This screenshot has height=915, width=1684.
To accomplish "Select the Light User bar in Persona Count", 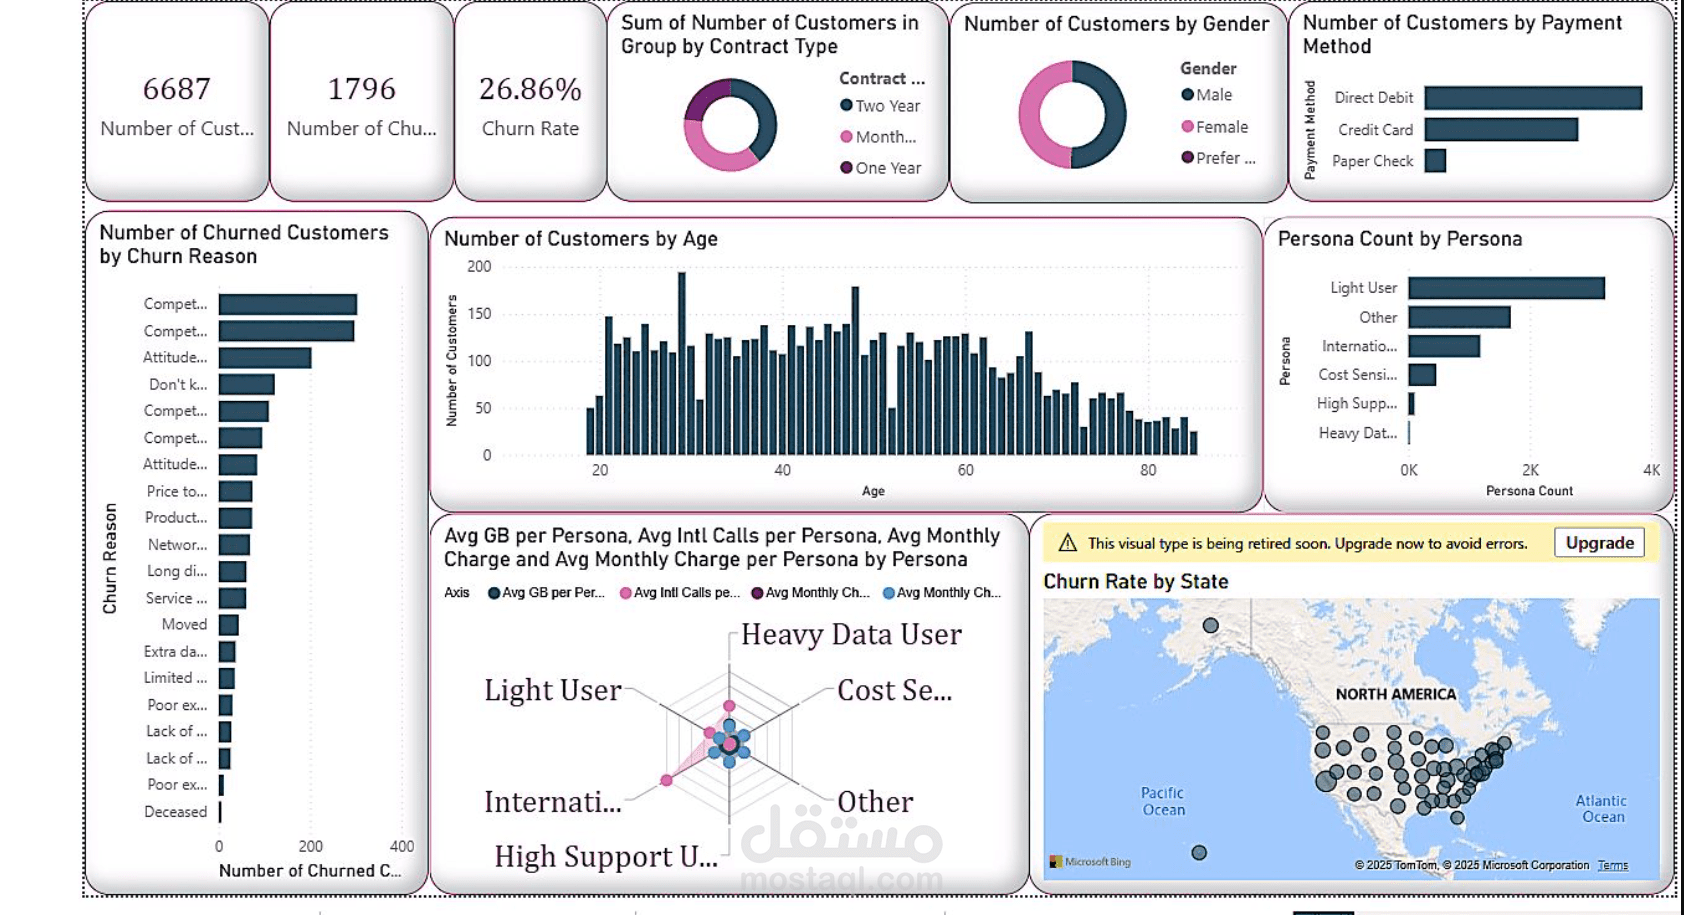I will (x=1506, y=288).
